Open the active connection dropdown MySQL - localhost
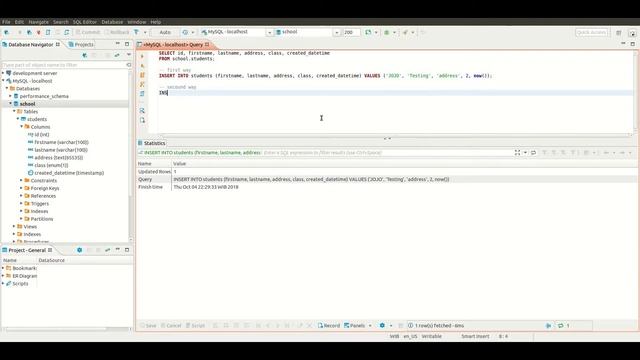The image size is (640, 360). pos(237,32)
